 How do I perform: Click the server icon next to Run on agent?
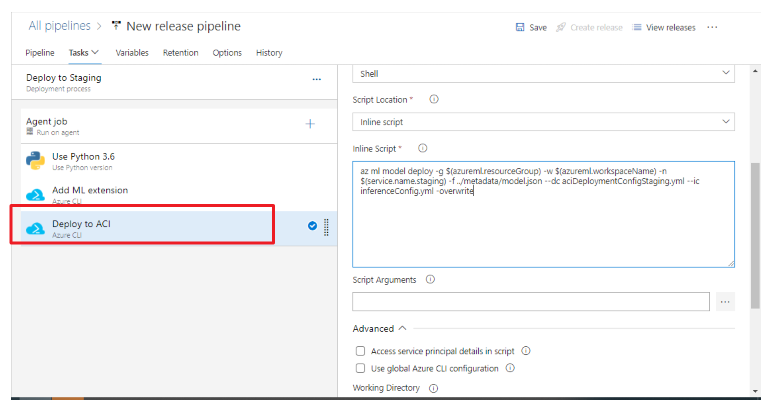(x=30, y=131)
